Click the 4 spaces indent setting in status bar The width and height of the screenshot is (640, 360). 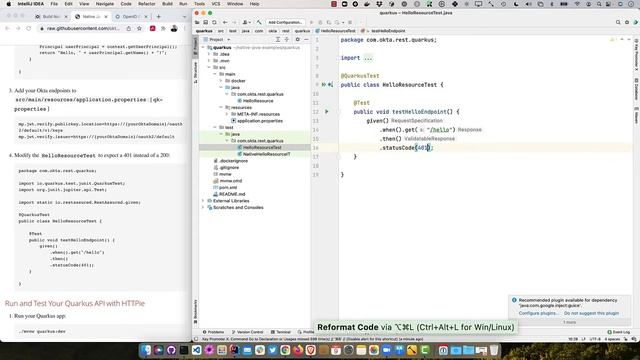coord(612,339)
